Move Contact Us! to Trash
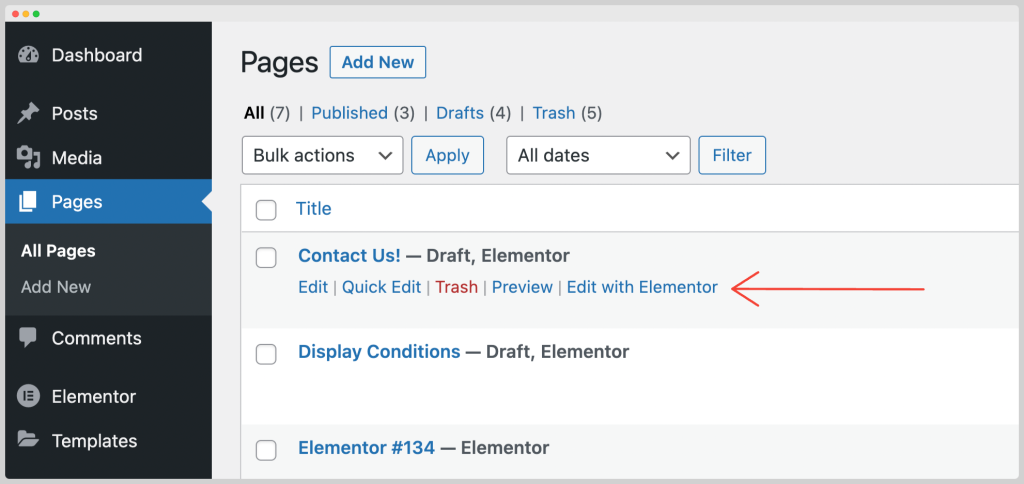 [x=456, y=287]
